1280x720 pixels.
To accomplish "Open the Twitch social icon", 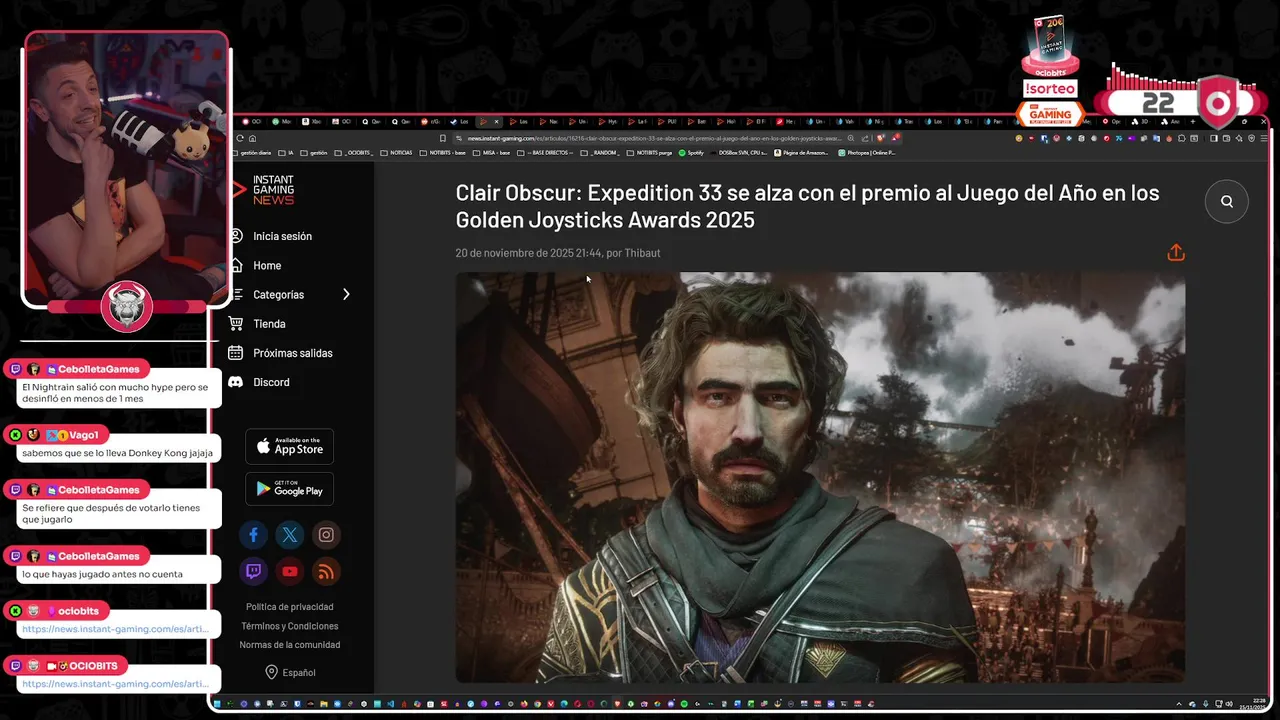I will tap(253, 572).
